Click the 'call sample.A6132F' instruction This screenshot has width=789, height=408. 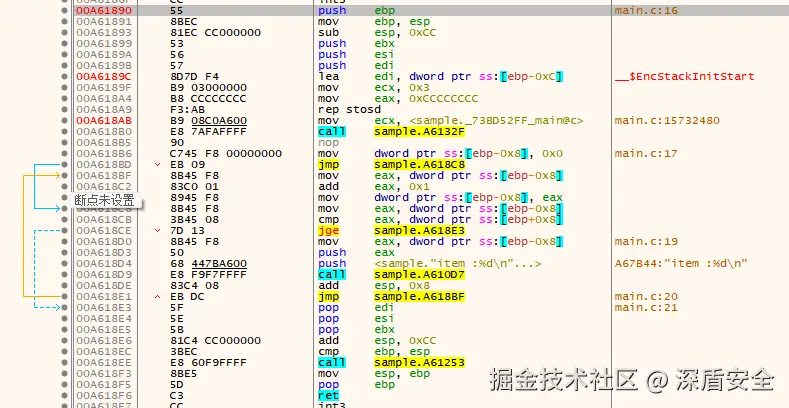tap(391, 132)
